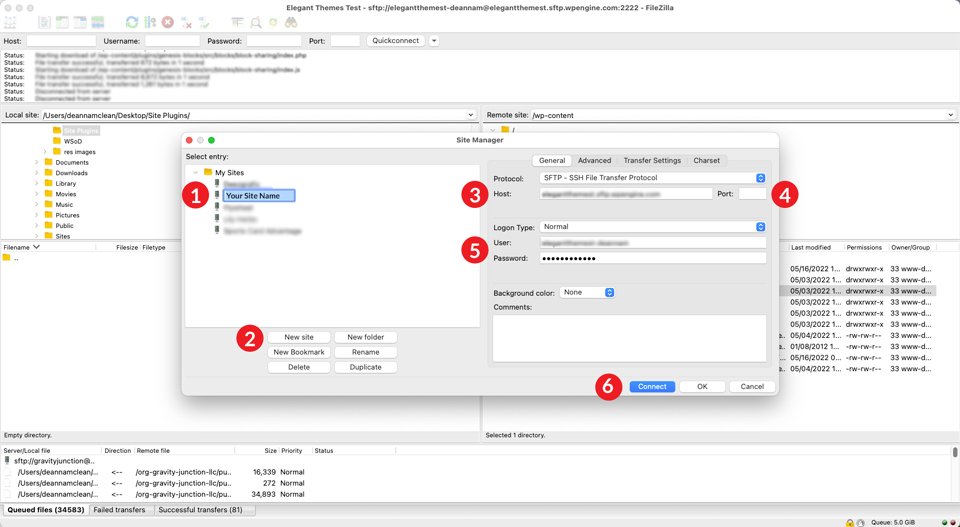Open the Failed transfers tab
This screenshot has height=527, width=960.
pyautogui.click(x=121, y=510)
